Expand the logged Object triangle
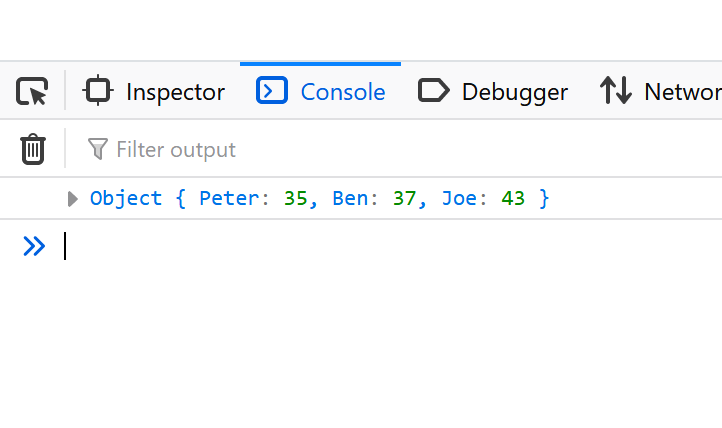The height and width of the screenshot is (428, 722). click(x=72, y=199)
